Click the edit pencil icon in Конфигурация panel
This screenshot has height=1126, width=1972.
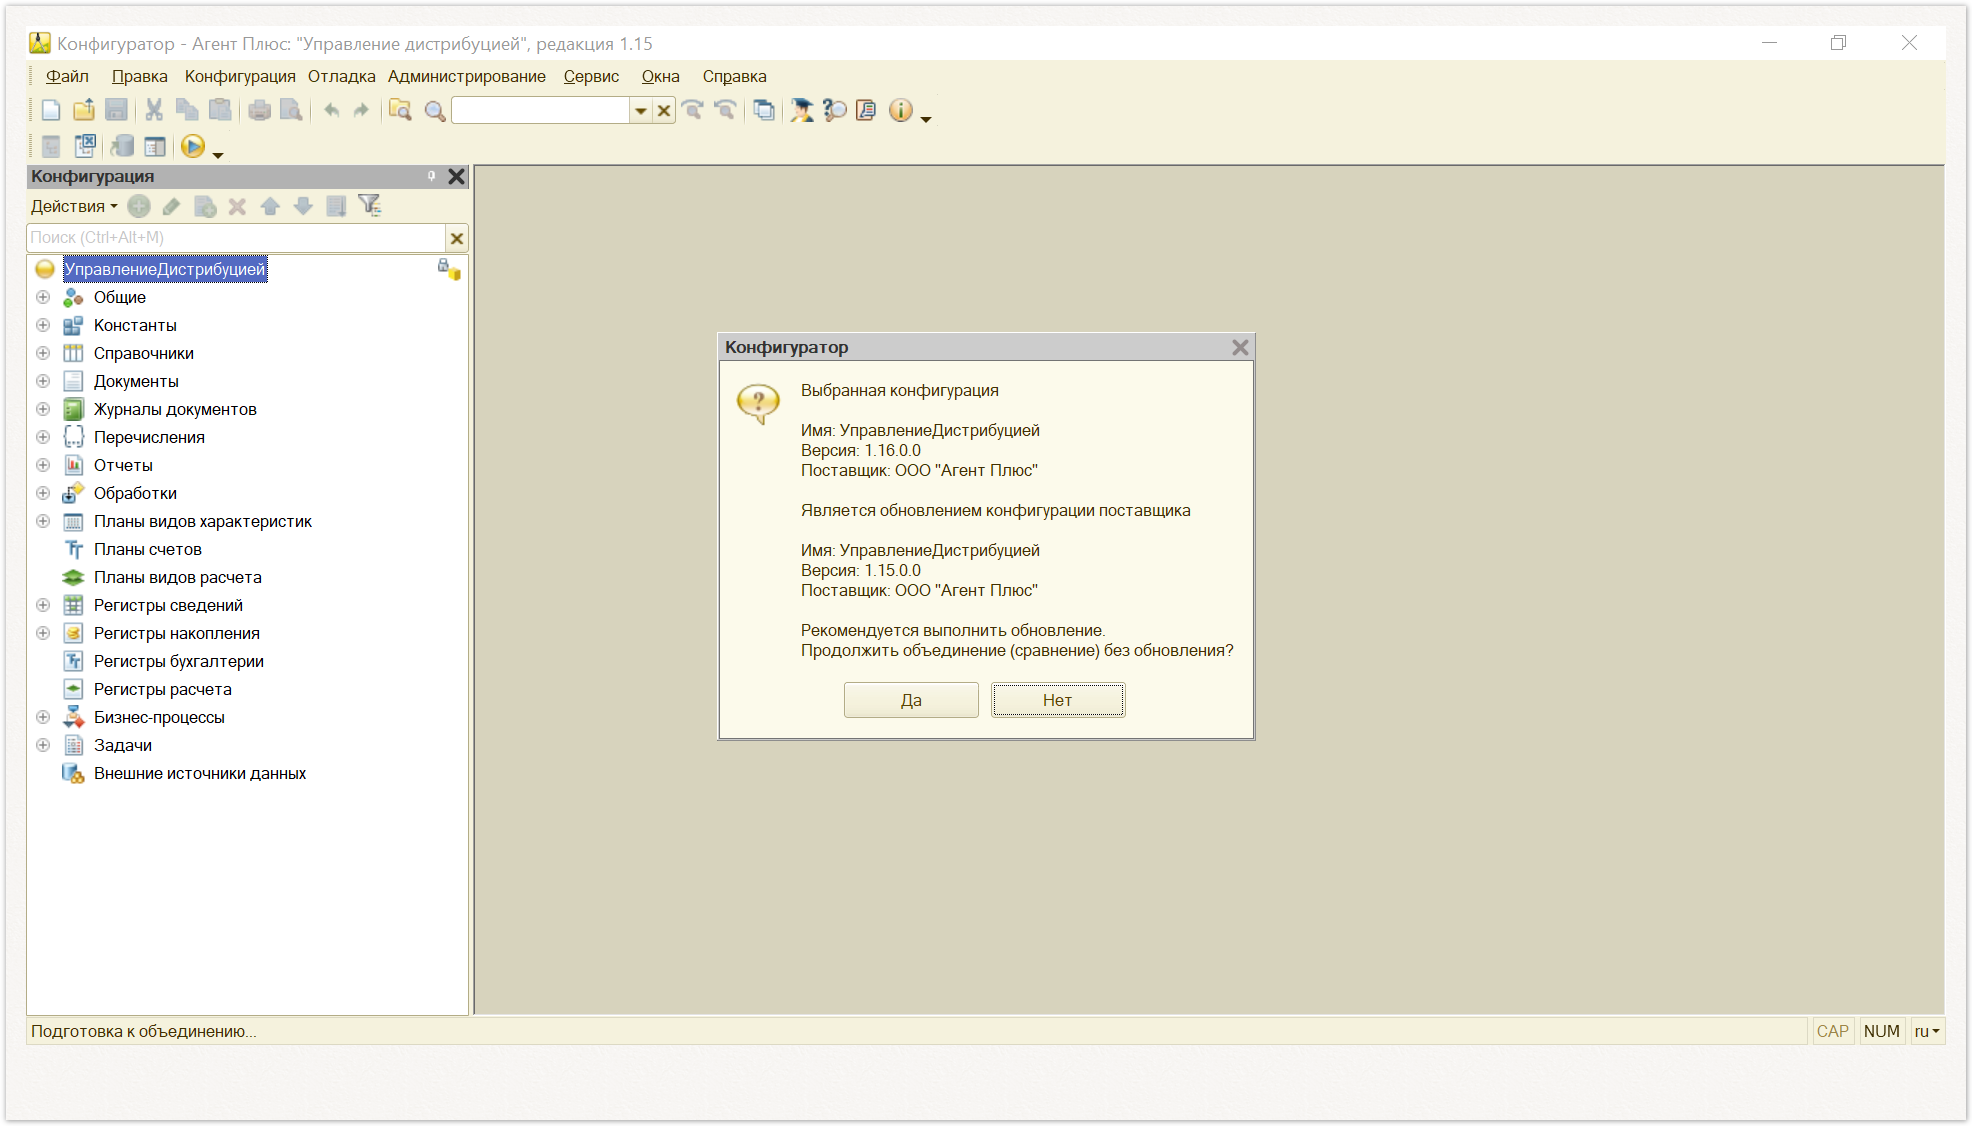tap(172, 206)
